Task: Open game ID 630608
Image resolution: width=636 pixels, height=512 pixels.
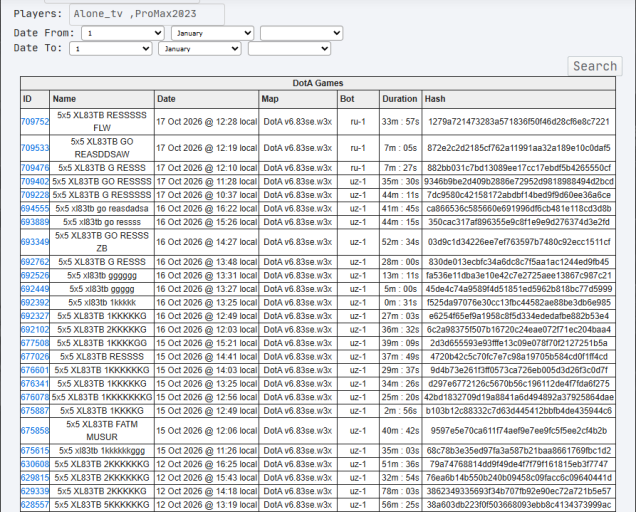Action: 35,464
